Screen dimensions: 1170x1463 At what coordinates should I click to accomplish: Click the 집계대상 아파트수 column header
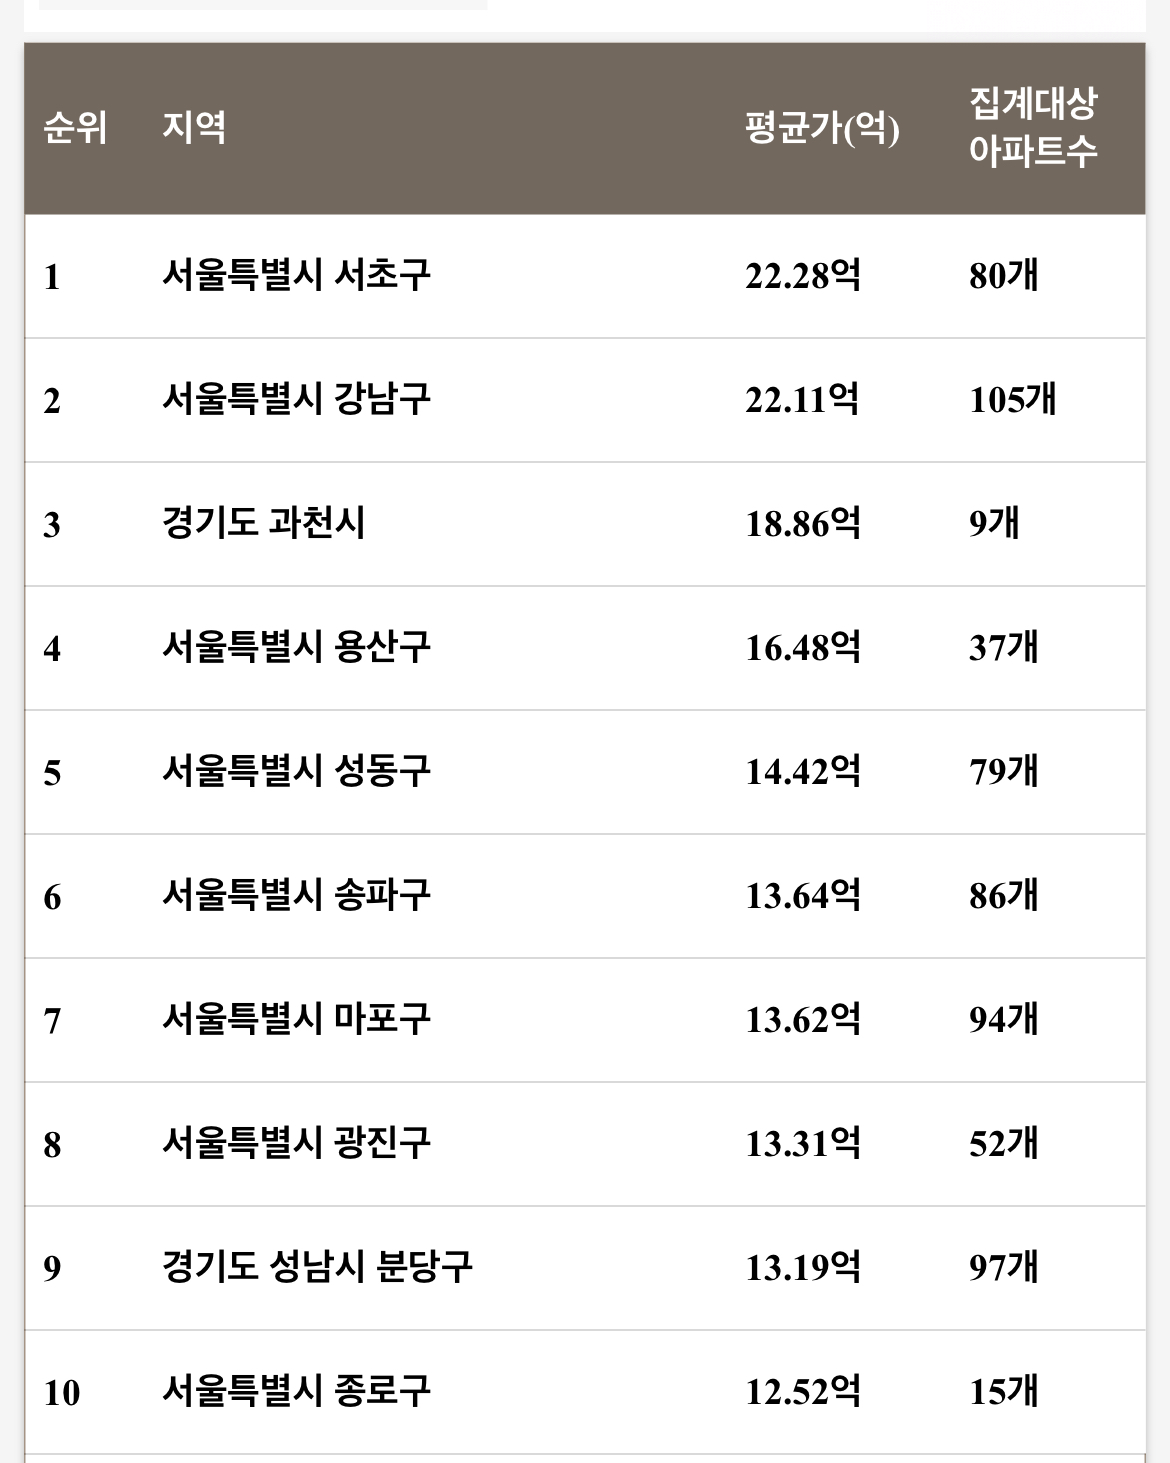pos(1033,127)
